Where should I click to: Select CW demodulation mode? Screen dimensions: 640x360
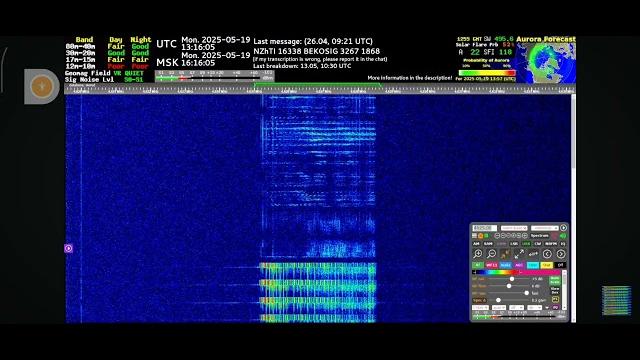coord(538,244)
